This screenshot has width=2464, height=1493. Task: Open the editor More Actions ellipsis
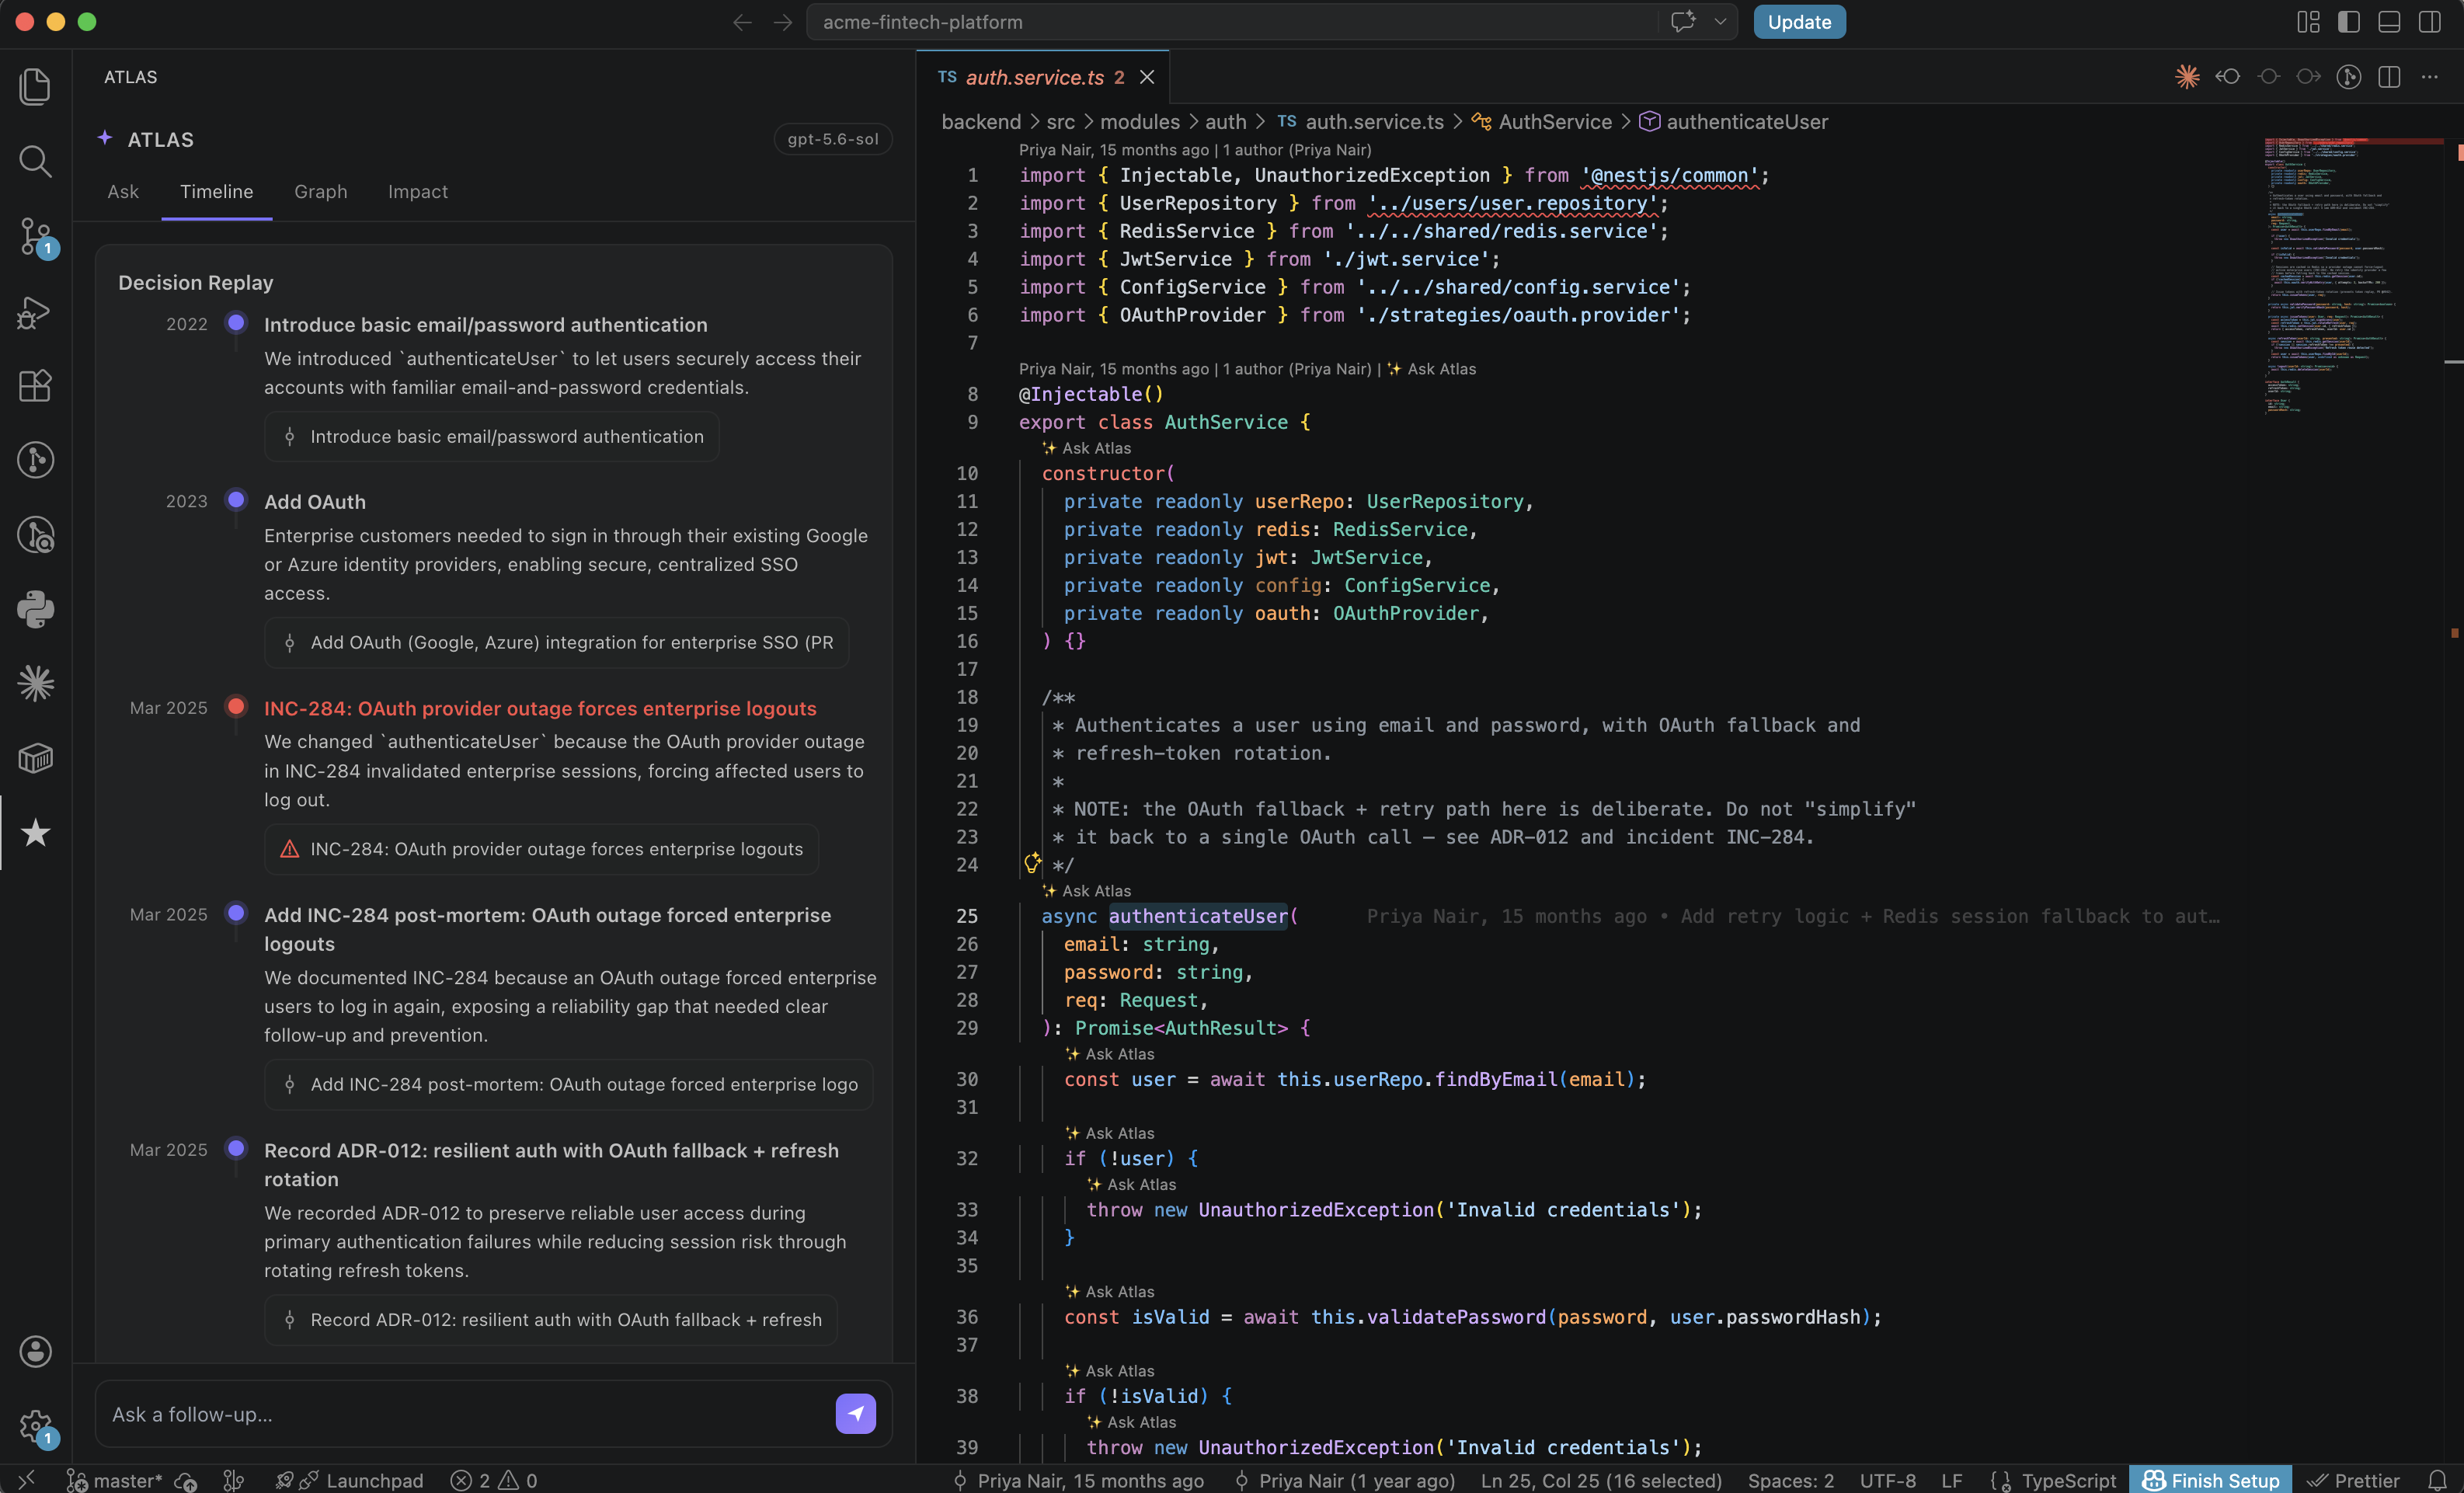pos(2429,77)
